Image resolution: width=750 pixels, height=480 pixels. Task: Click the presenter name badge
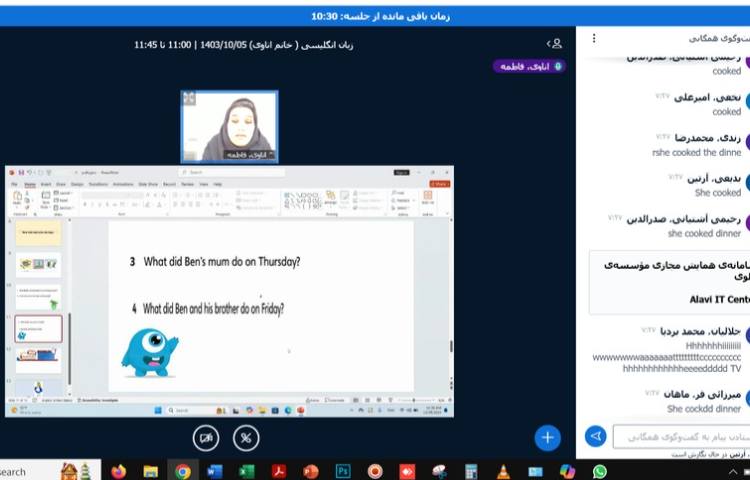pyautogui.click(x=529, y=66)
